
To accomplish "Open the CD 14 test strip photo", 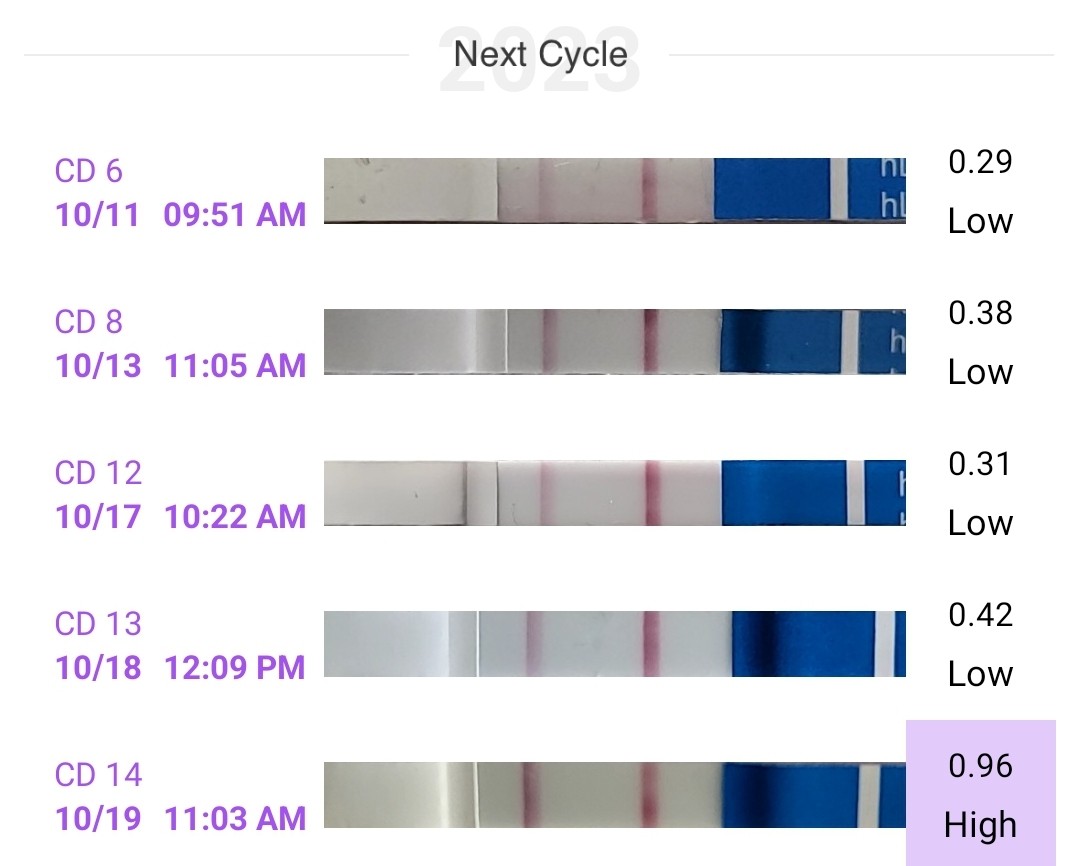I will coord(614,794).
